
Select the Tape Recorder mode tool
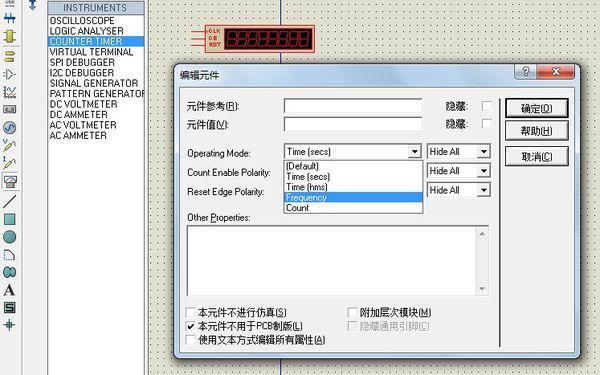[9, 109]
